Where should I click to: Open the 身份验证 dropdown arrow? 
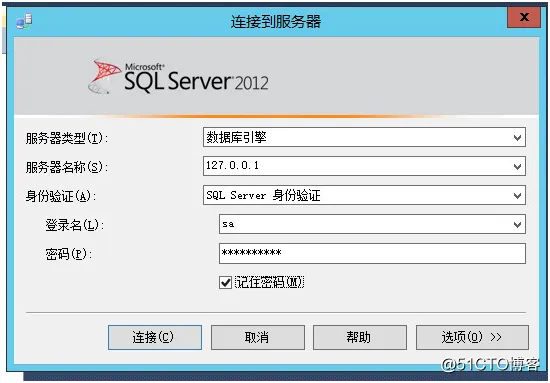(x=517, y=195)
